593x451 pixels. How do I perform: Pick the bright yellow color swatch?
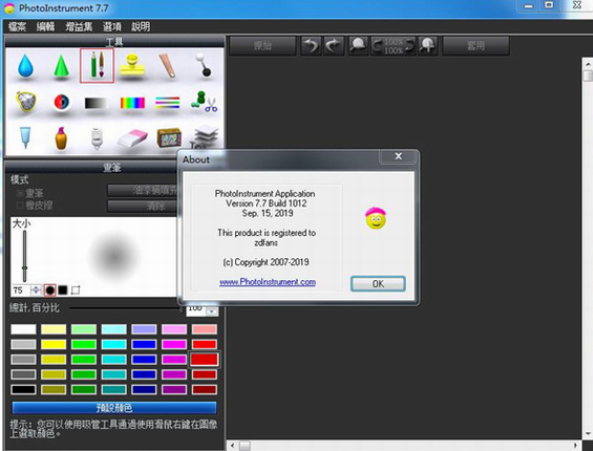(x=53, y=344)
